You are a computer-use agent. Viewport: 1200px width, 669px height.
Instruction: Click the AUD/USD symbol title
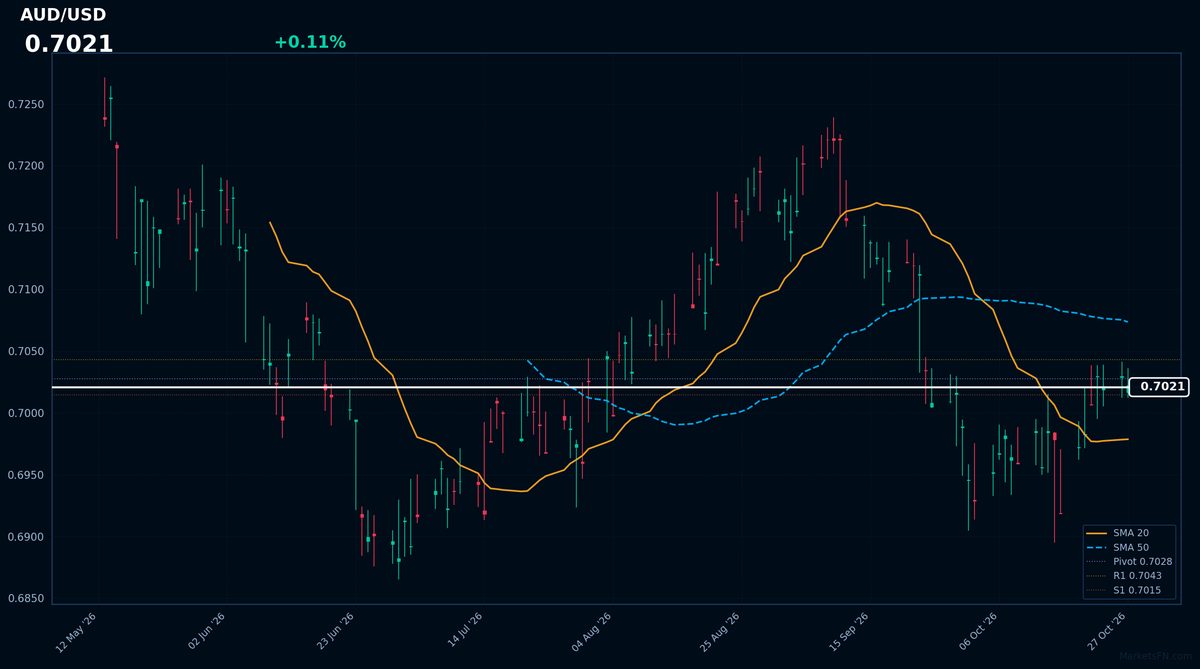coord(63,15)
